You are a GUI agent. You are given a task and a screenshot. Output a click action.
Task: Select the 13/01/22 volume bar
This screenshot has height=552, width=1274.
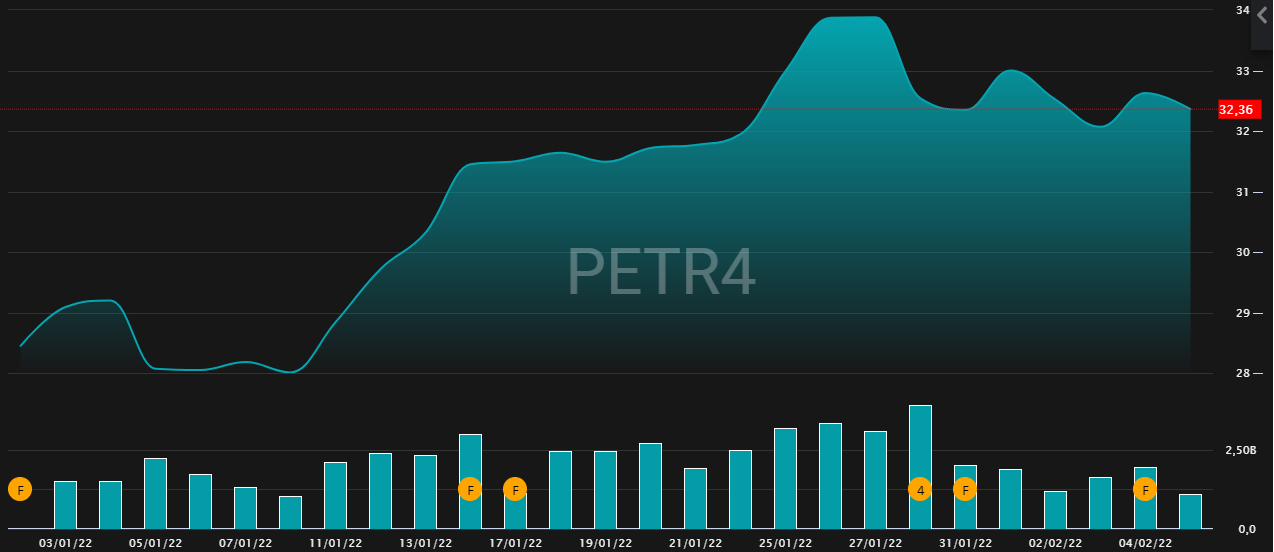tap(425, 492)
